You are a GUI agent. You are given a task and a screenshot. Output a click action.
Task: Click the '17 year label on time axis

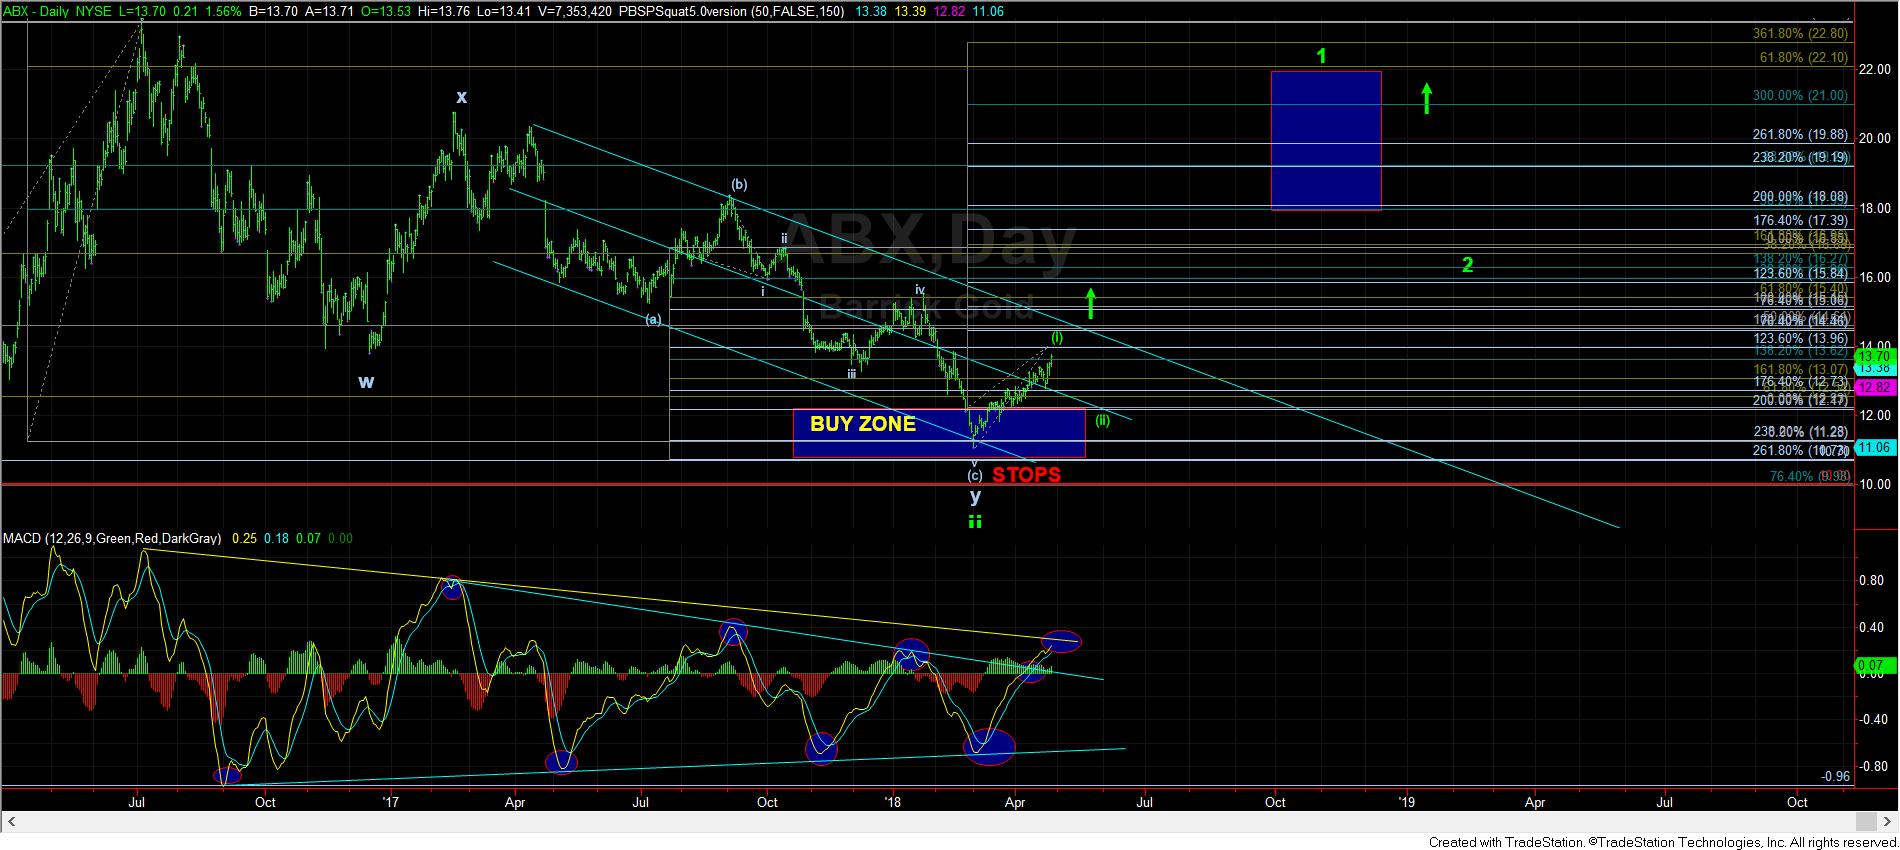point(391,802)
